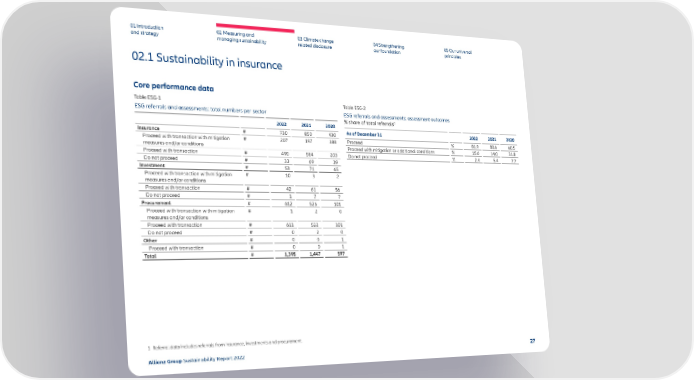Click the Total row at the table bottom

point(244,255)
